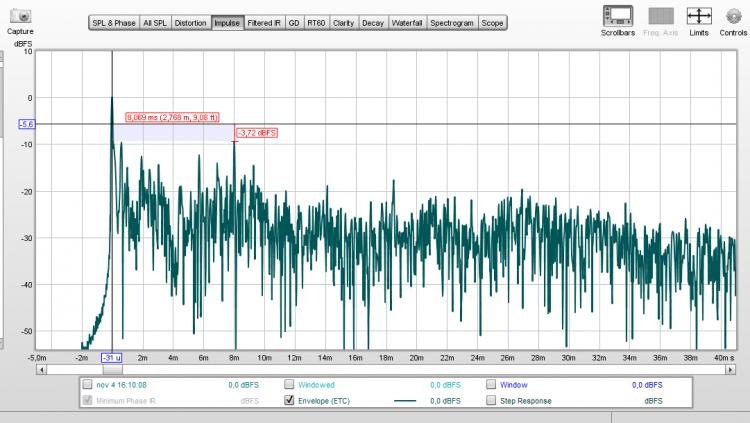The width and height of the screenshot is (750, 423).
Task: Switch to the Waterfall tab
Action: 407,23
